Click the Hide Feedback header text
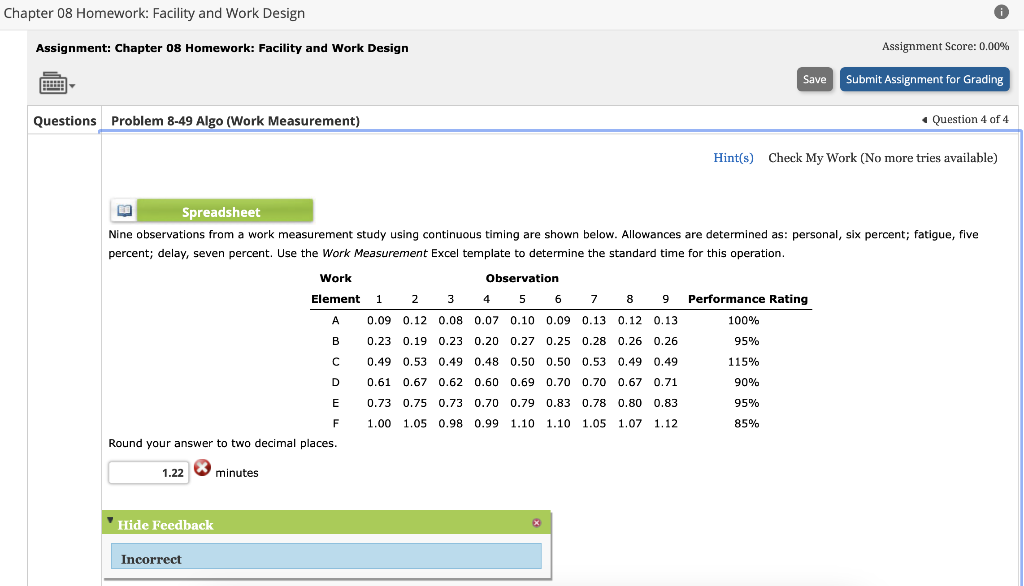Screen dimensions: 1024x586 pos(165,525)
